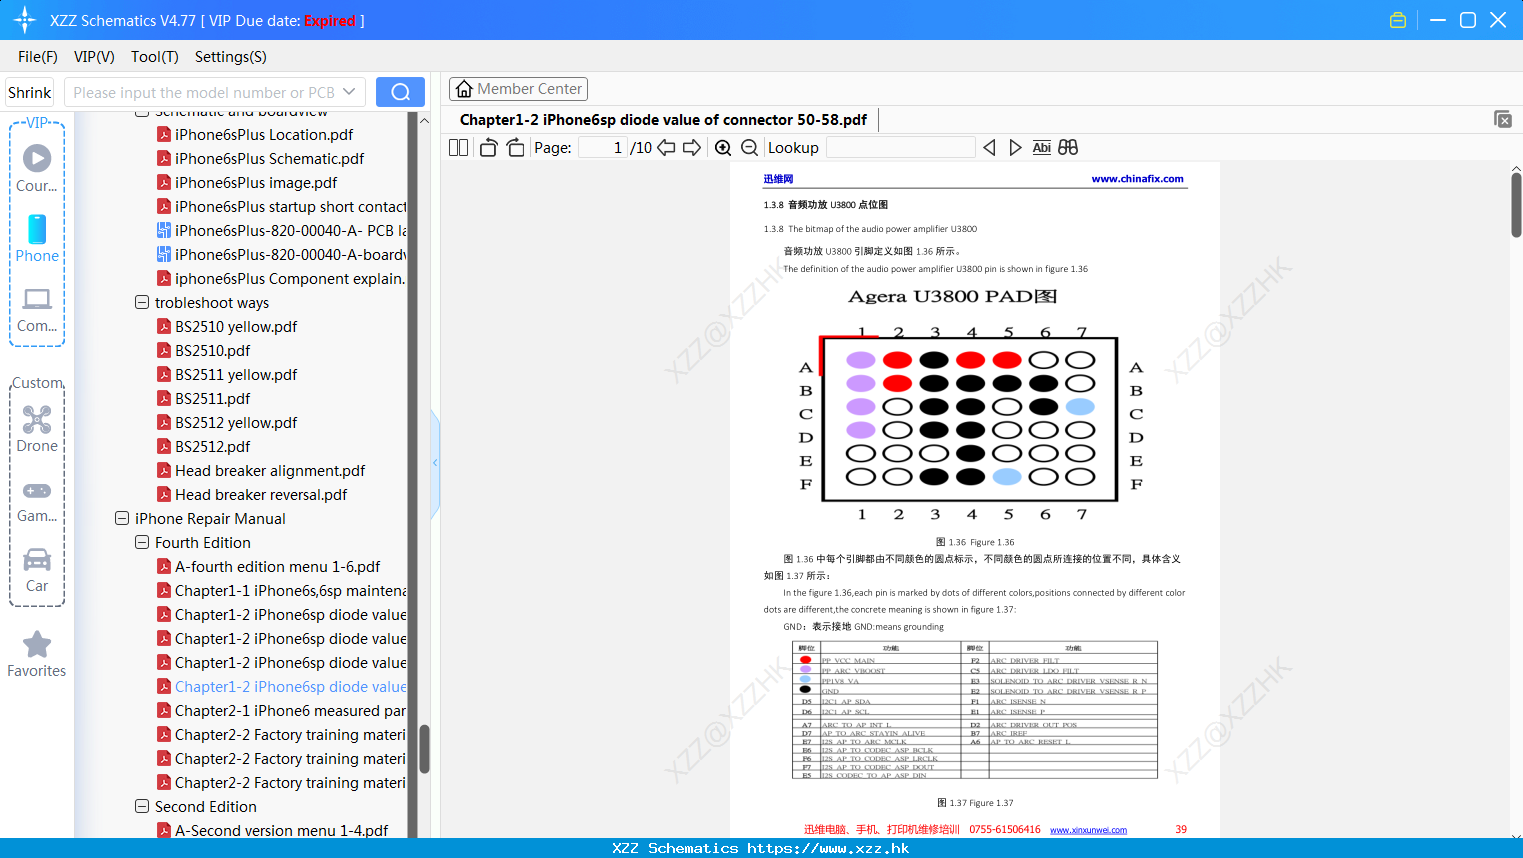Viewport: 1523px width, 858px height.
Task: Find previous lookup result triangle
Action: 989,148
